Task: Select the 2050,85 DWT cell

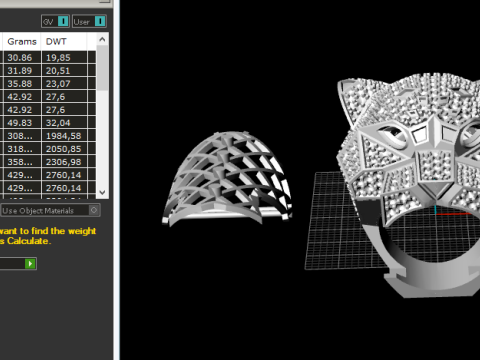Action: pyautogui.click(x=64, y=149)
